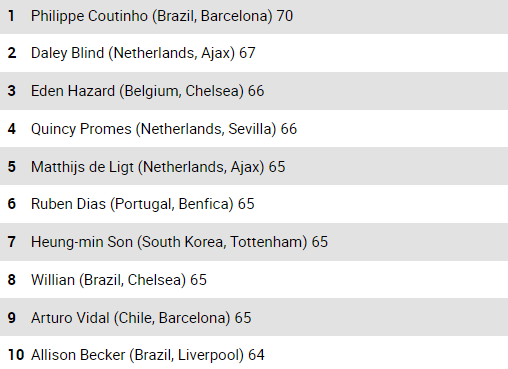Choose the Ruben Dias entry

coord(254,204)
